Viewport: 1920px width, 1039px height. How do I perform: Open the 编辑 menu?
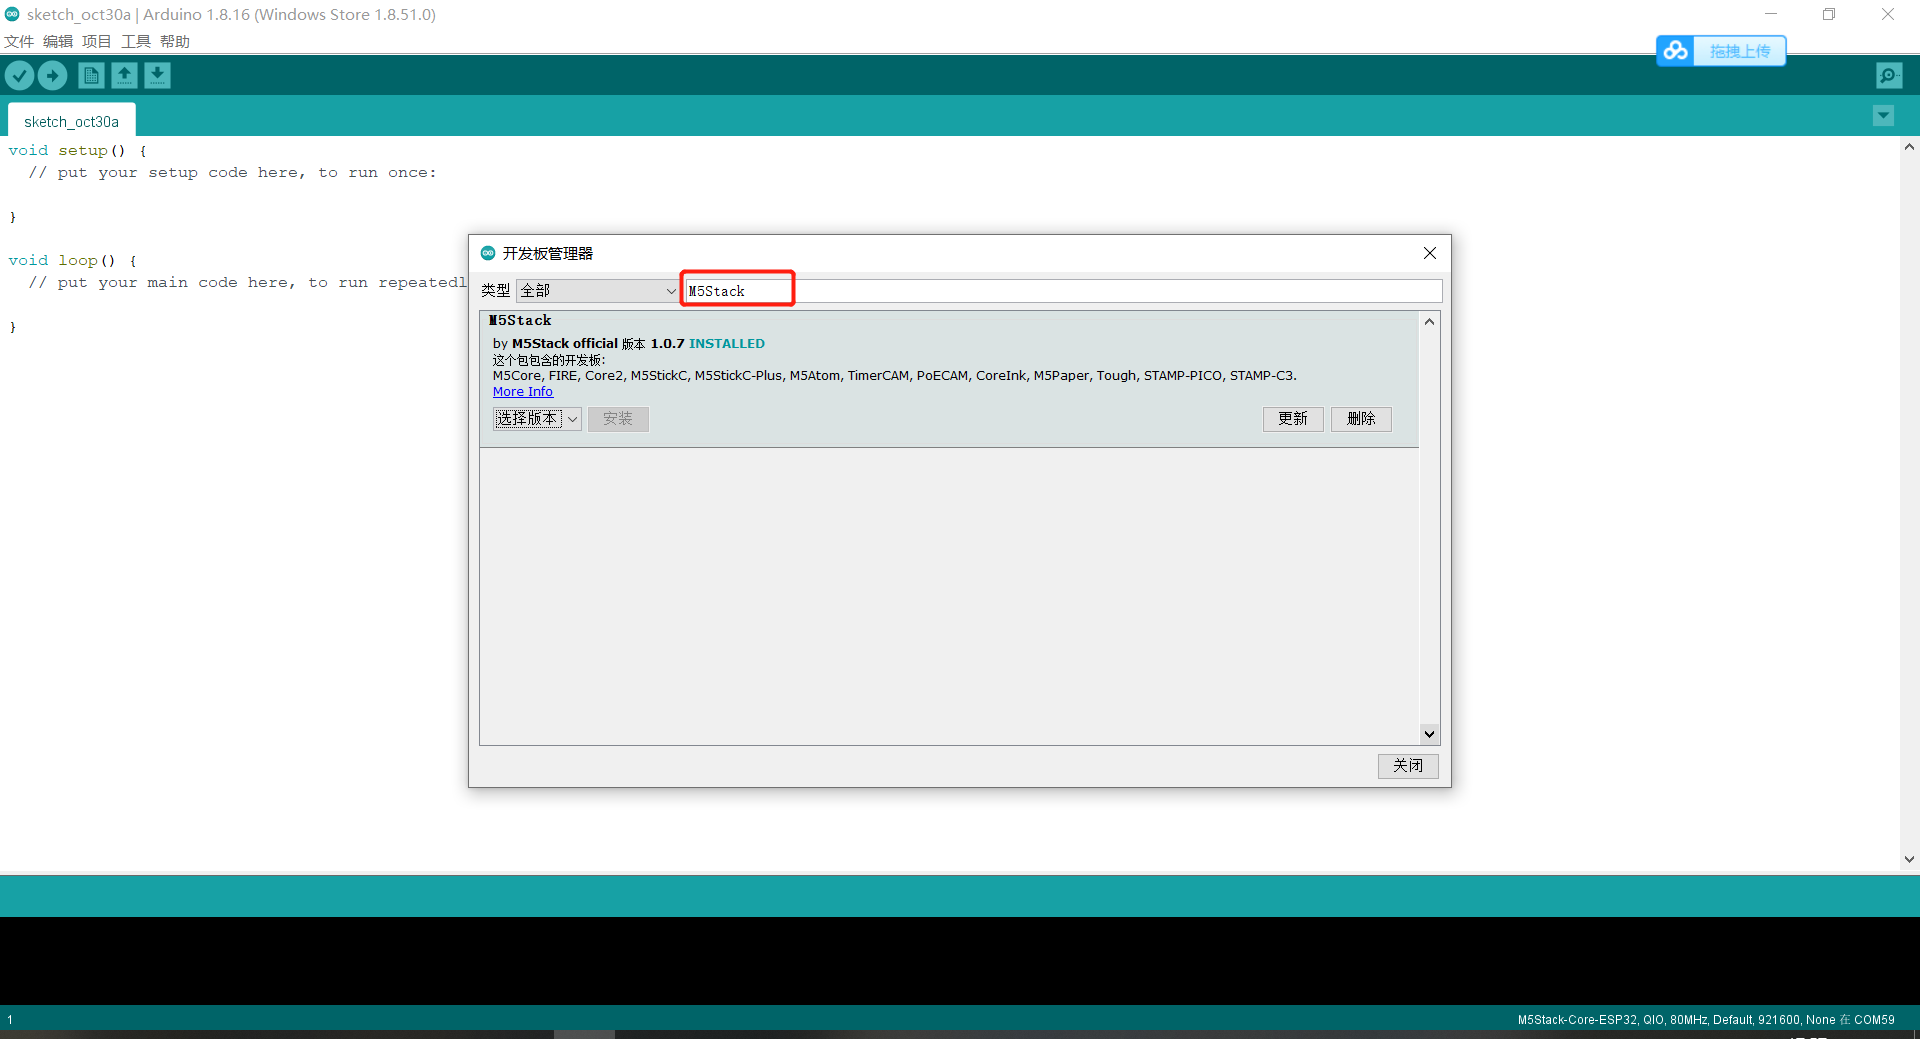point(58,41)
